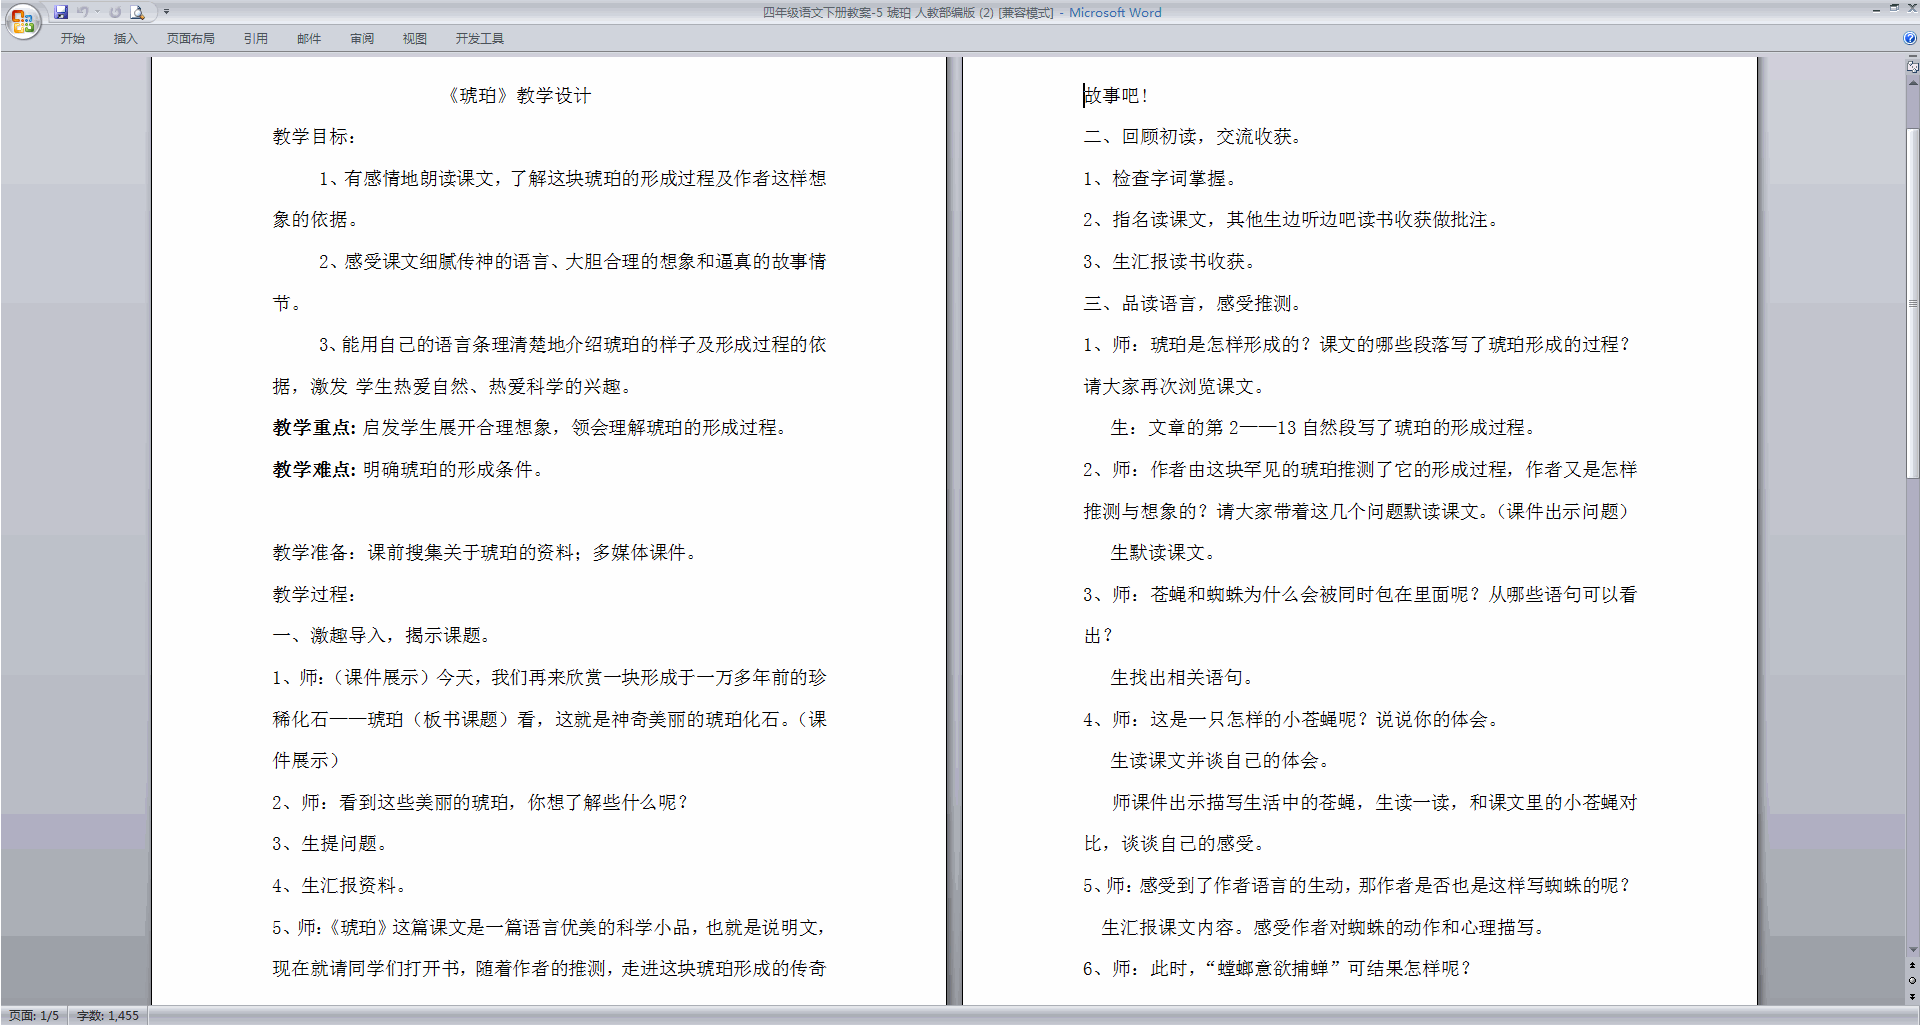
Task: Click the line 6、师：此时，“螳螂意欲捕蝉”
Action: 1277,969
